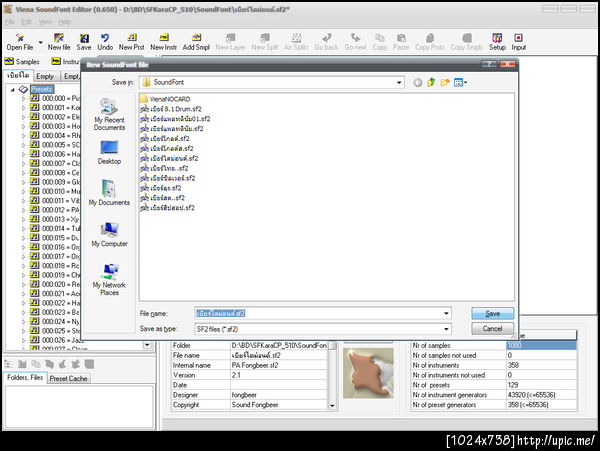
Task: Expand preset 000:000 tree node
Action: click(23, 98)
